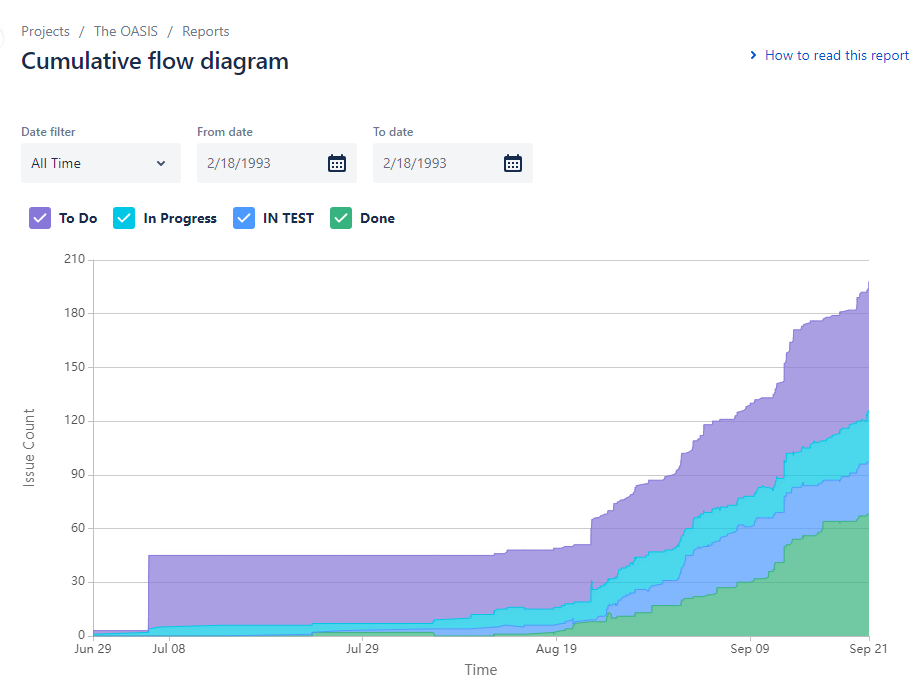This screenshot has height=686, width=922.
Task: Open the All Time date filter dropdown
Action: (101, 163)
